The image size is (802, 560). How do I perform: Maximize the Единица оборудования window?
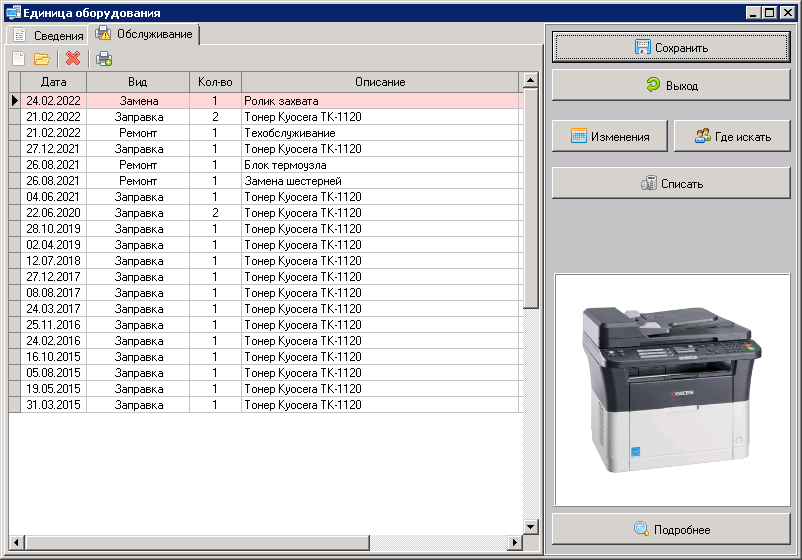(x=769, y=13)
